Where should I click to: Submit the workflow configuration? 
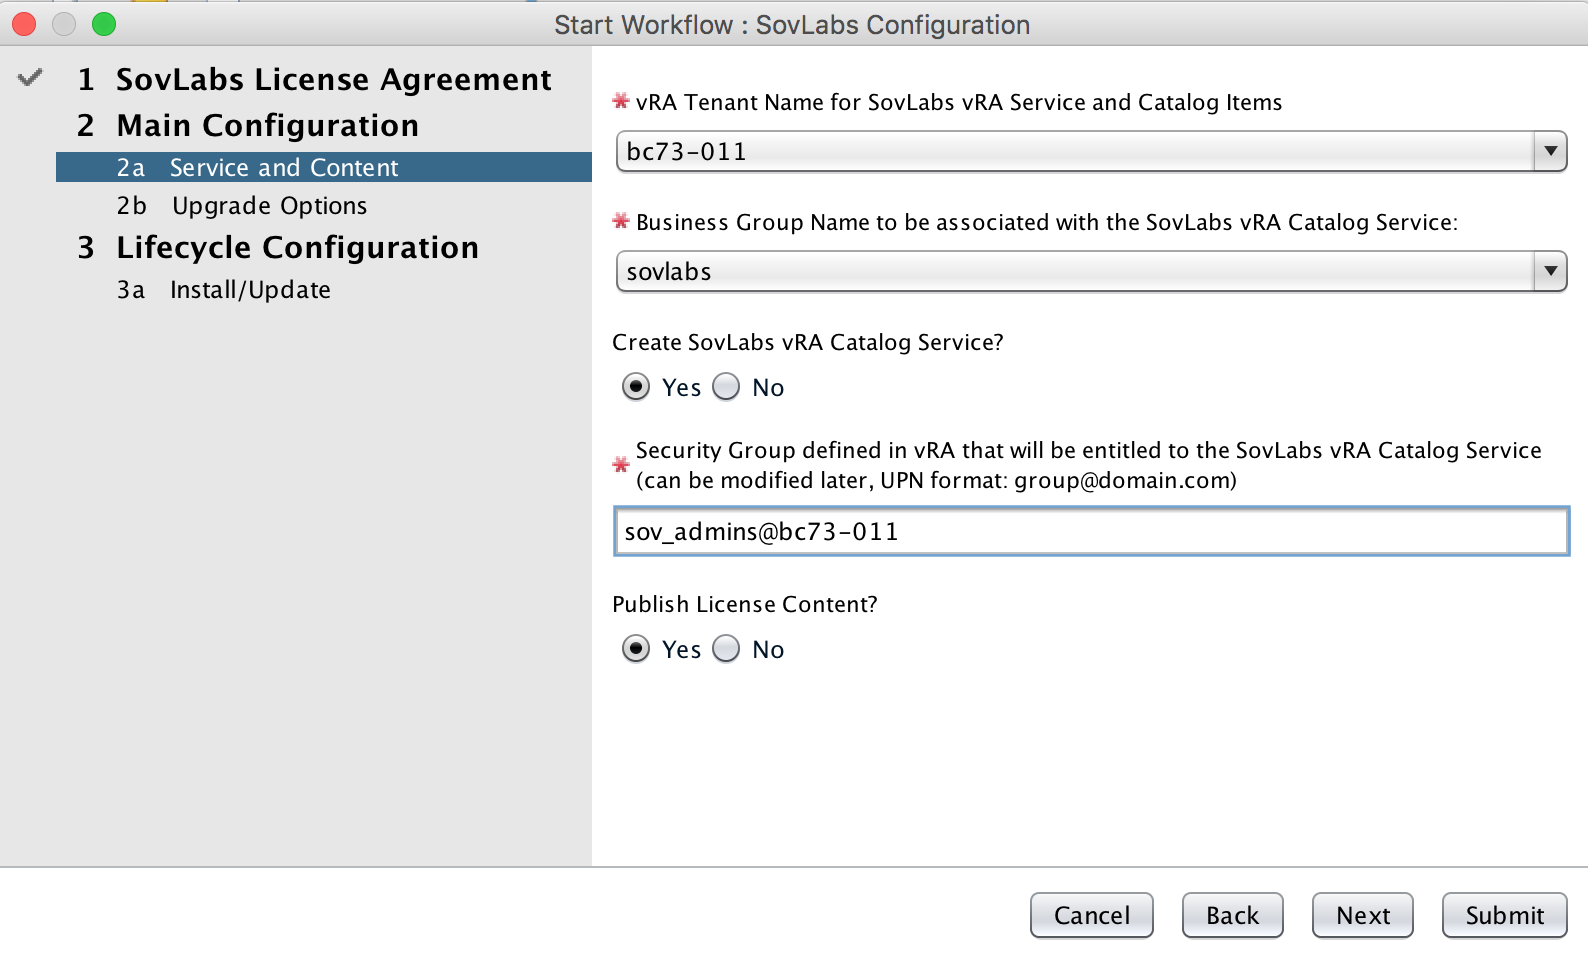(1505, 915)
